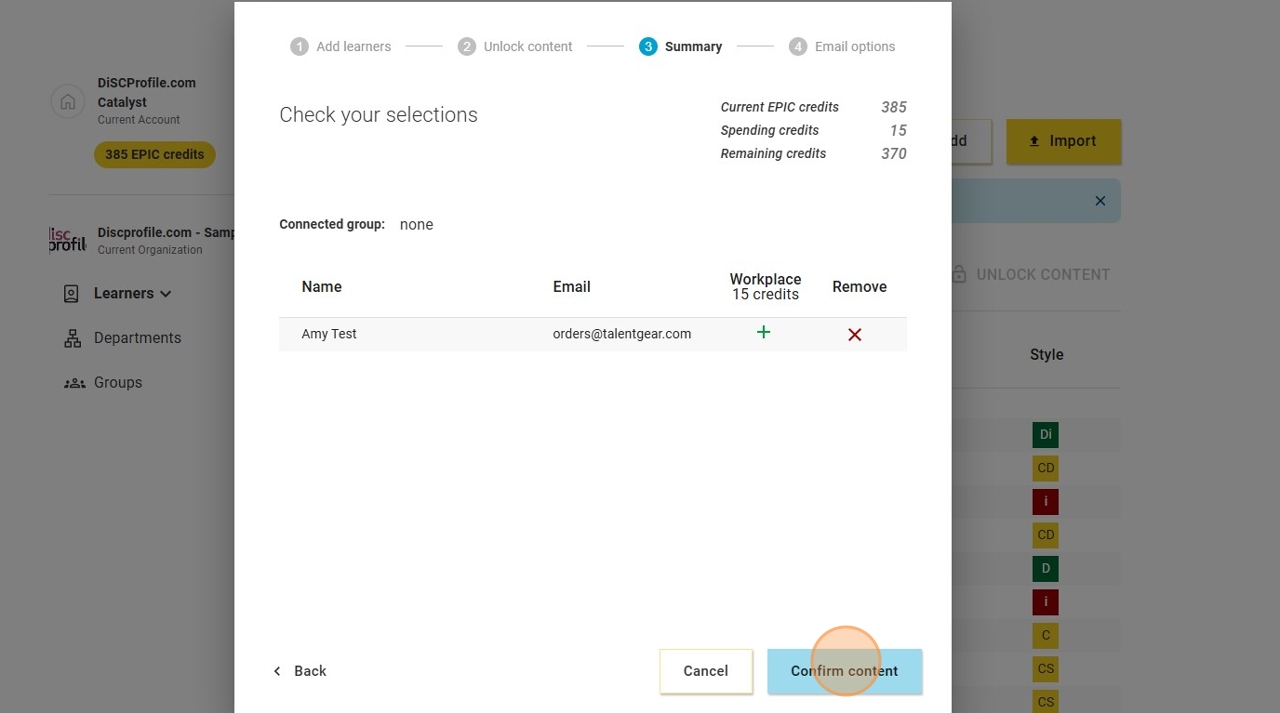
Task: Click the 385 EPIC credits badge
Action: pyautogui.click(x=154, y=154)
